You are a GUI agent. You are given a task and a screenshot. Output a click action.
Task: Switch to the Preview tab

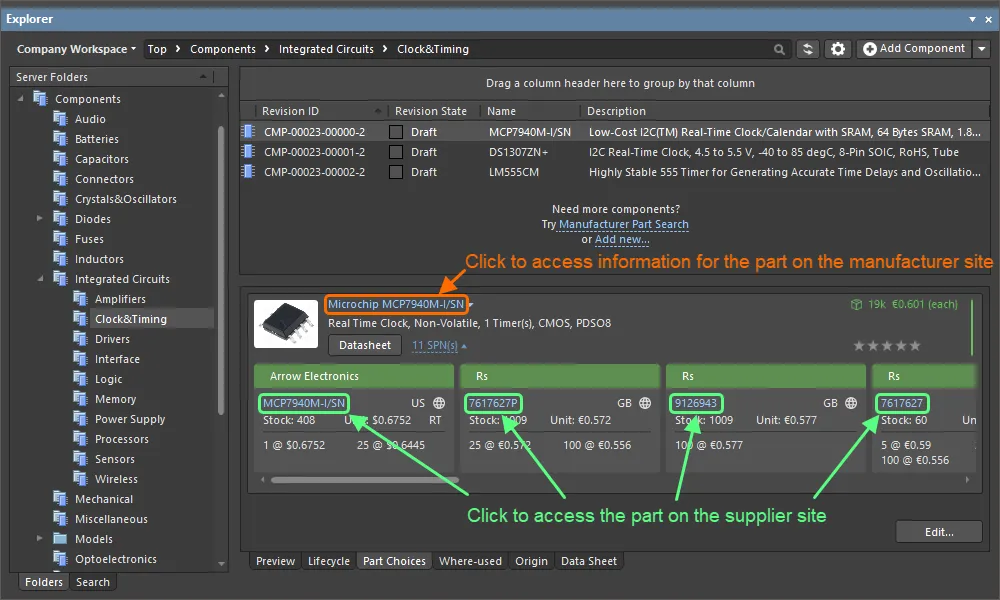tap(276, 561)
